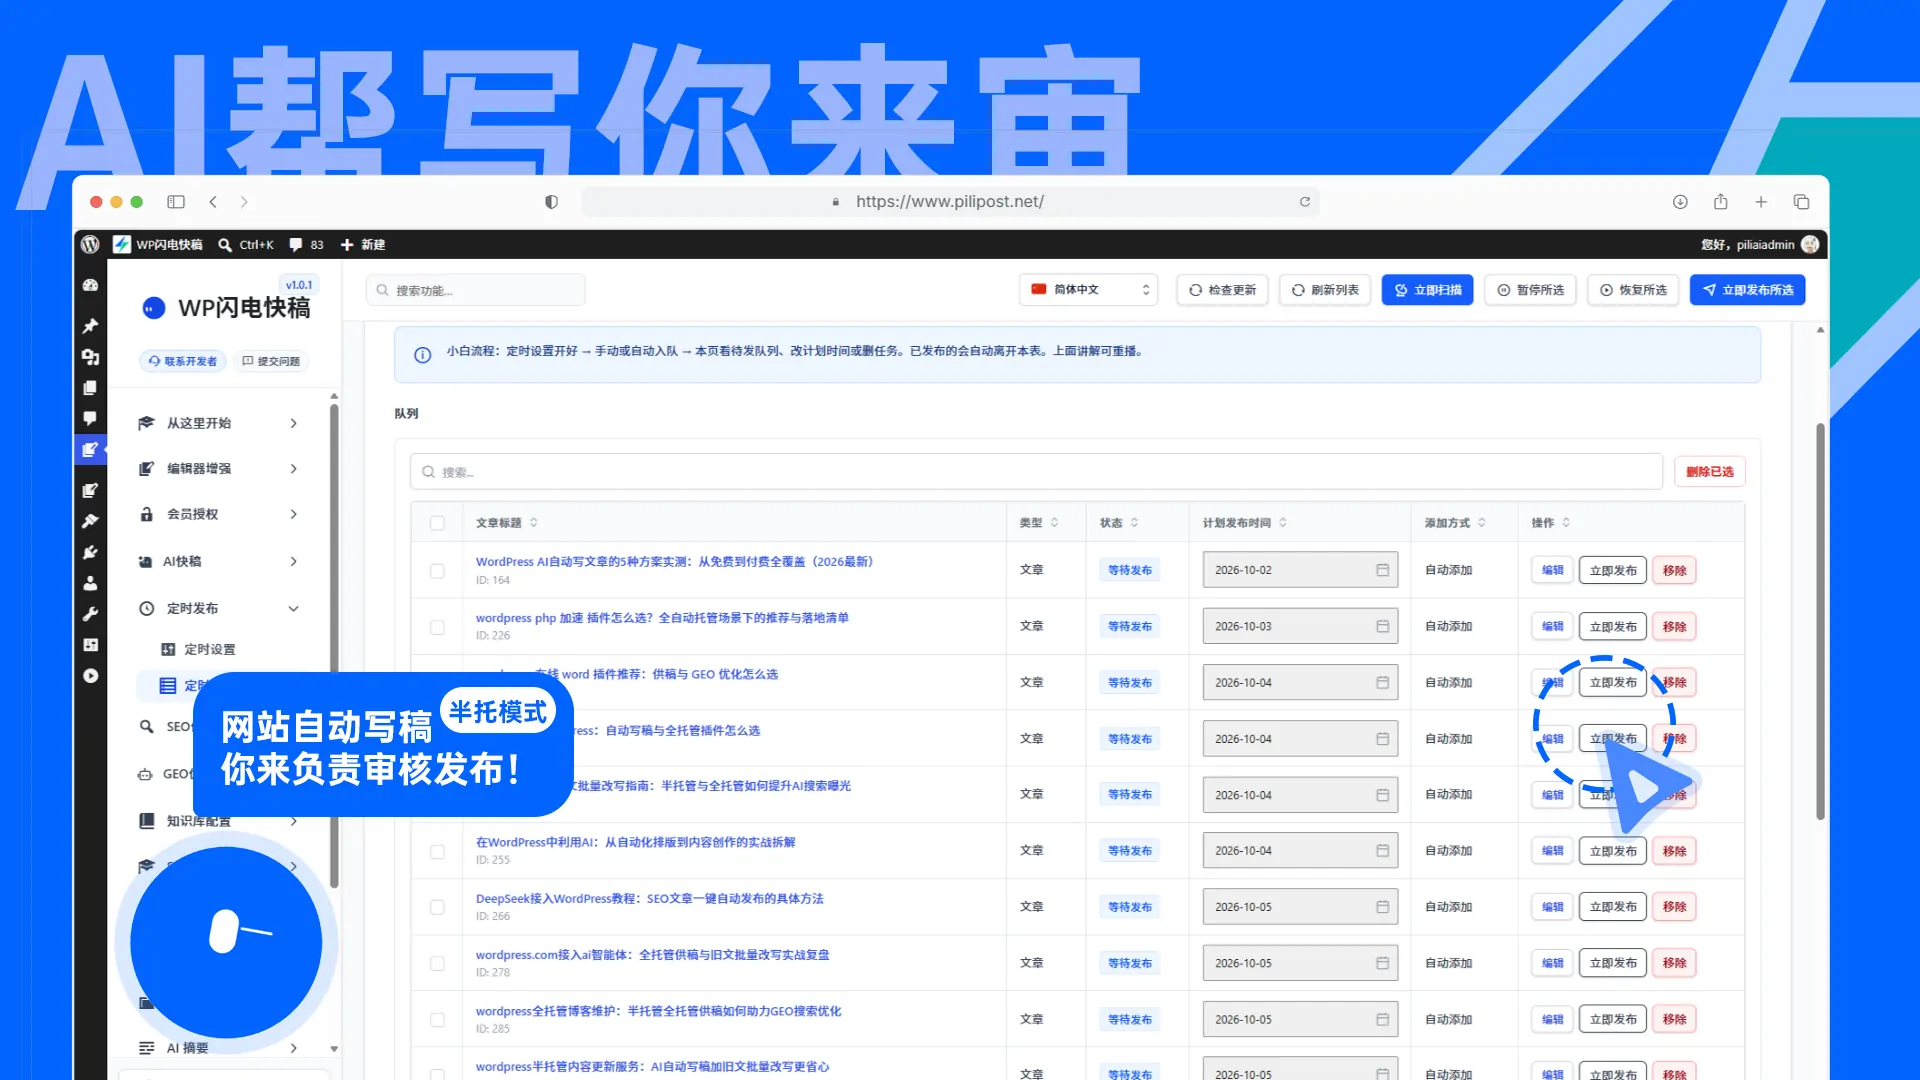Click the WordPress logo in admin bar
1920x1080 pixels.
click(x=90, y=244)
